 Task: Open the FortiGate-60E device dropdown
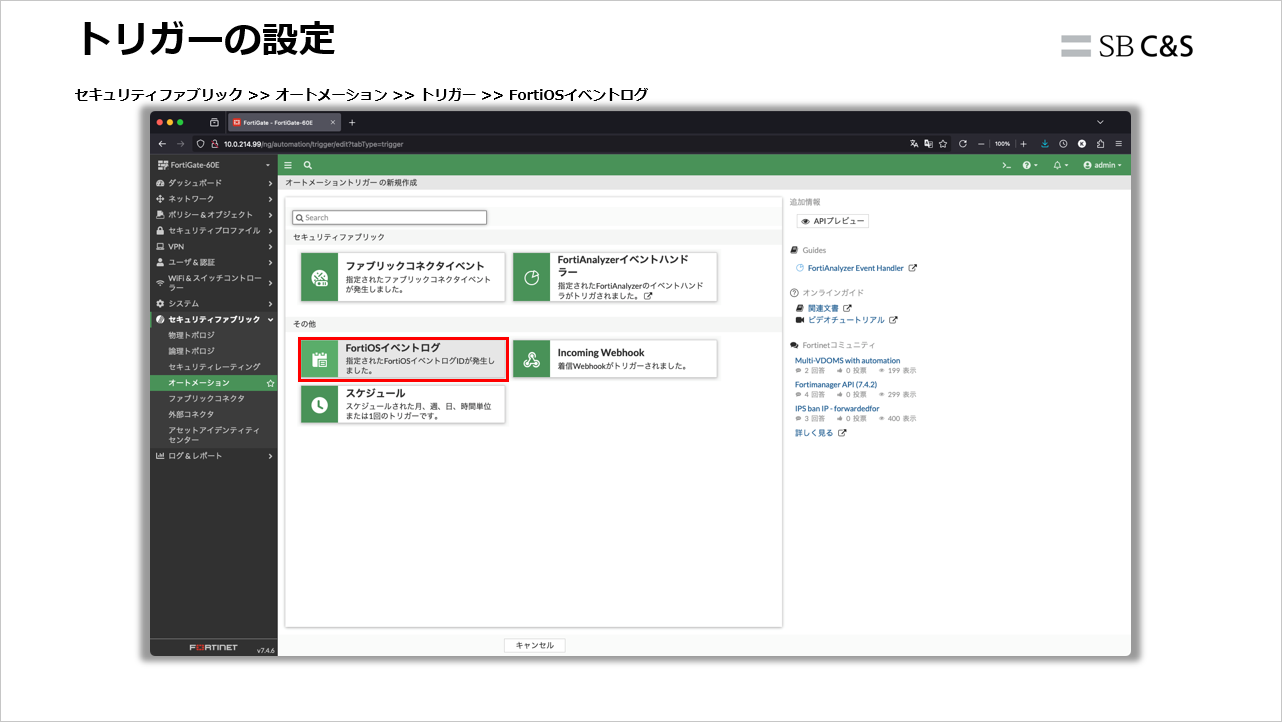(214, 165)
